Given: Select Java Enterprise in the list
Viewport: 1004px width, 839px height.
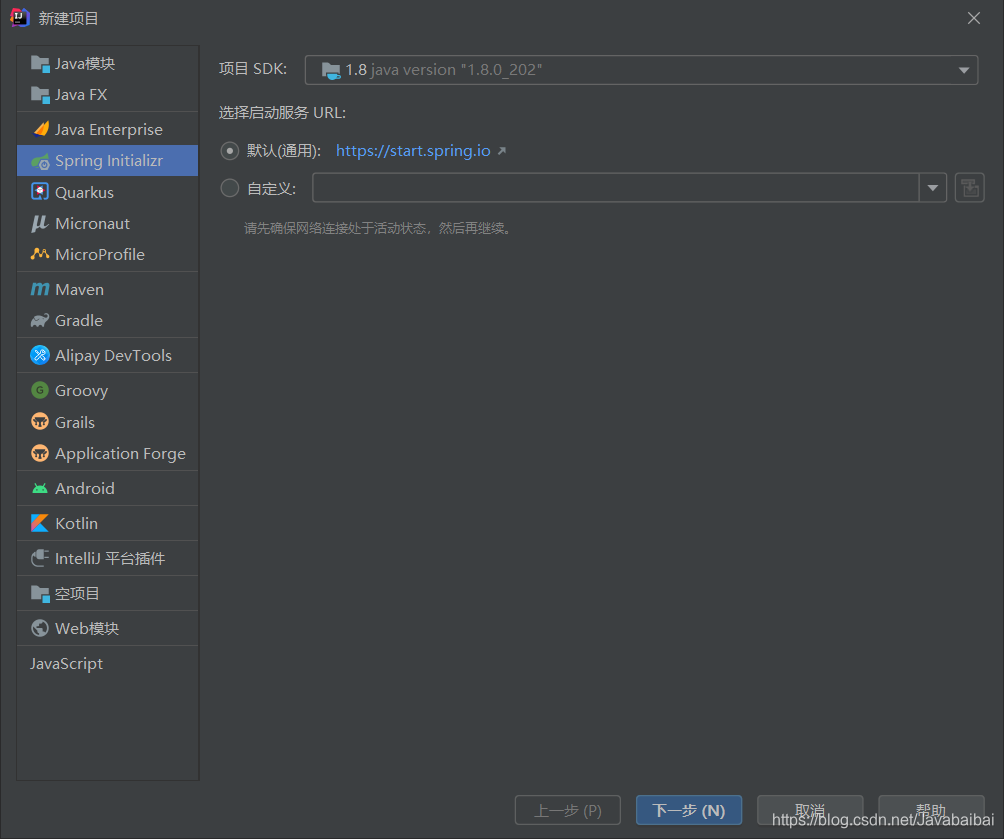Looking at the screenshot, I should point(108,129).
